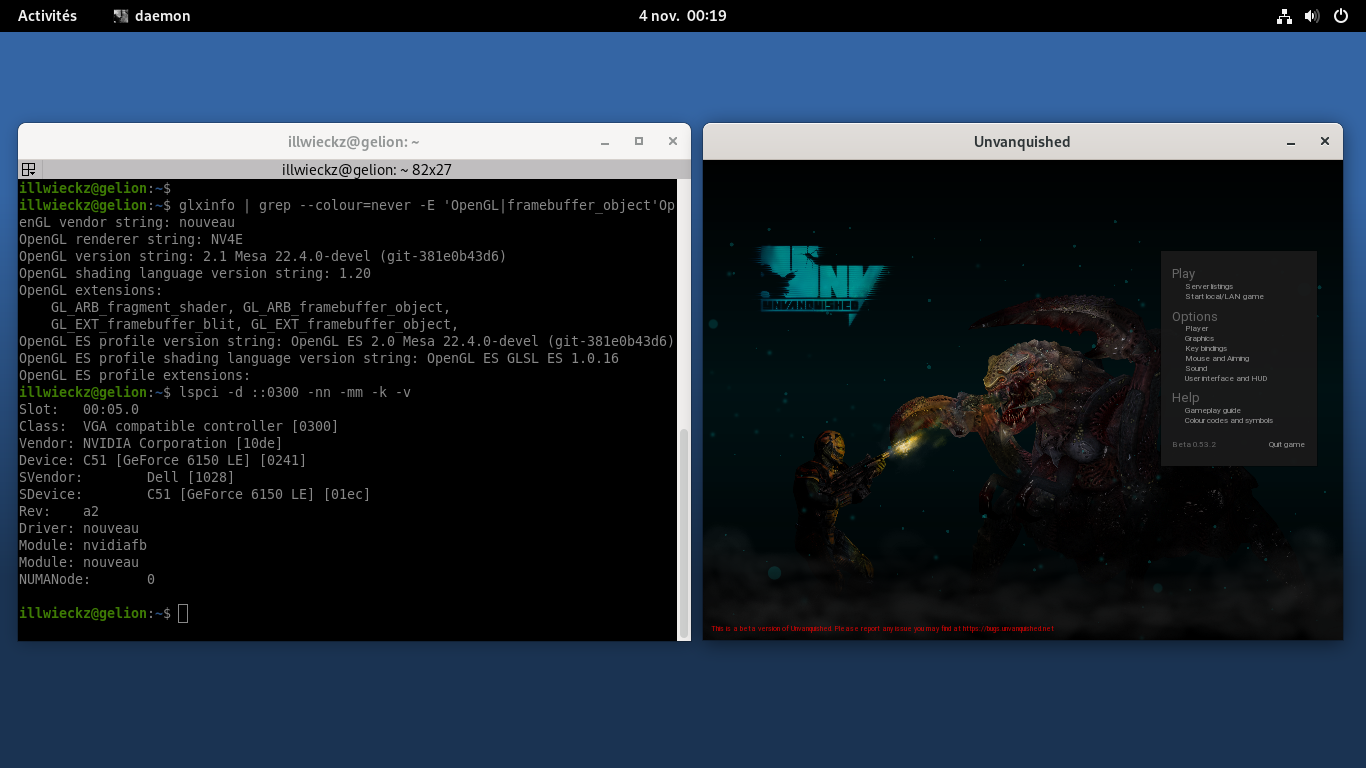This screenshot has height=768, width=1366.
Task: Open the Sound options
Action: [1196, 369]
